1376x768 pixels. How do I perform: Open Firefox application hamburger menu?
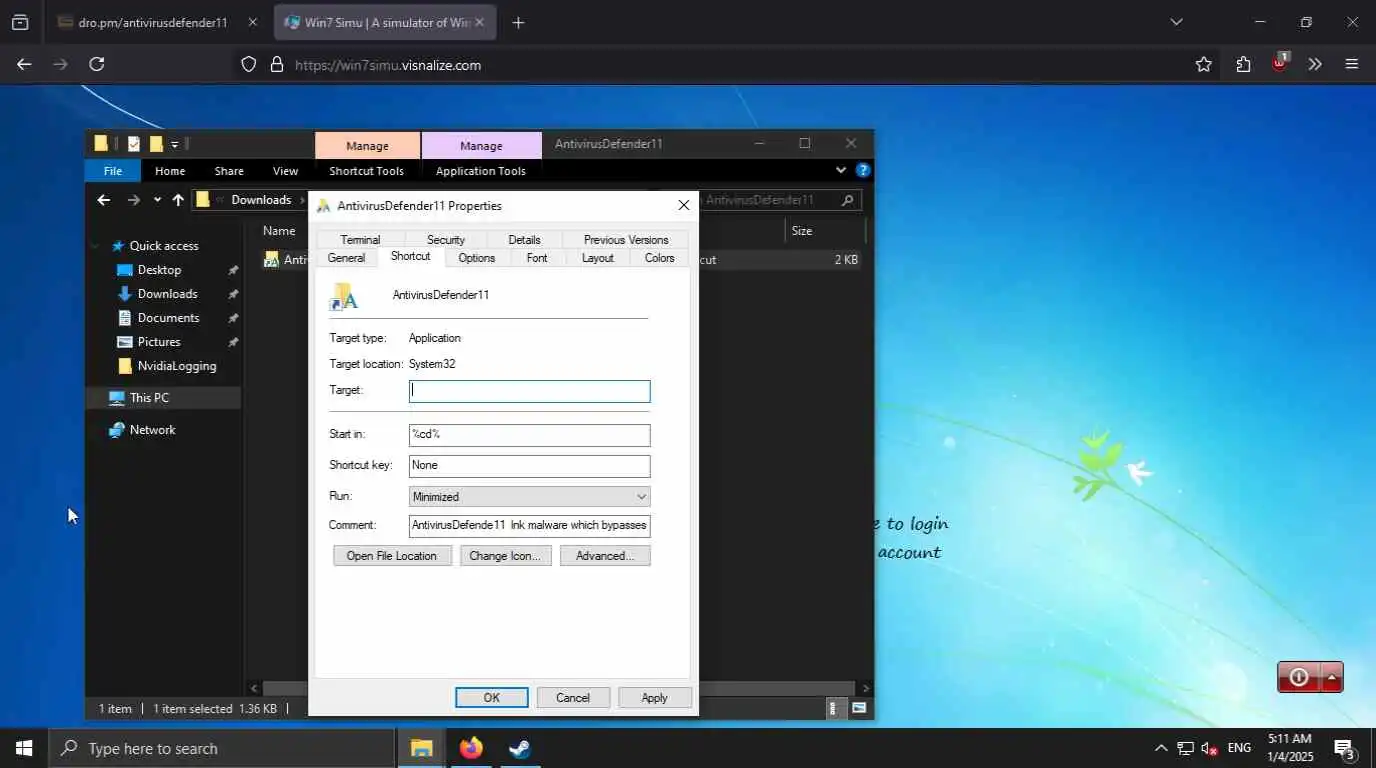(x=1352, y=64)
